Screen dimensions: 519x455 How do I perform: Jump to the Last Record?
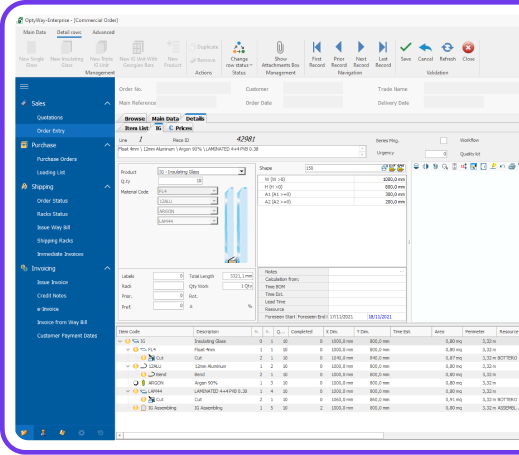point(383,47)
